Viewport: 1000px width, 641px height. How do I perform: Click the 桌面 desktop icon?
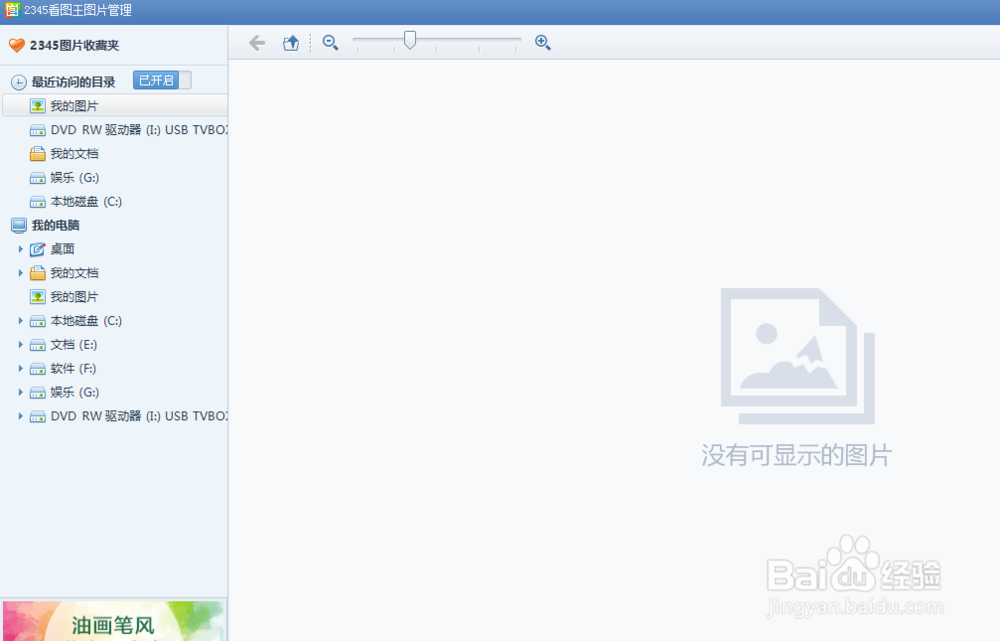coord(38,249)
